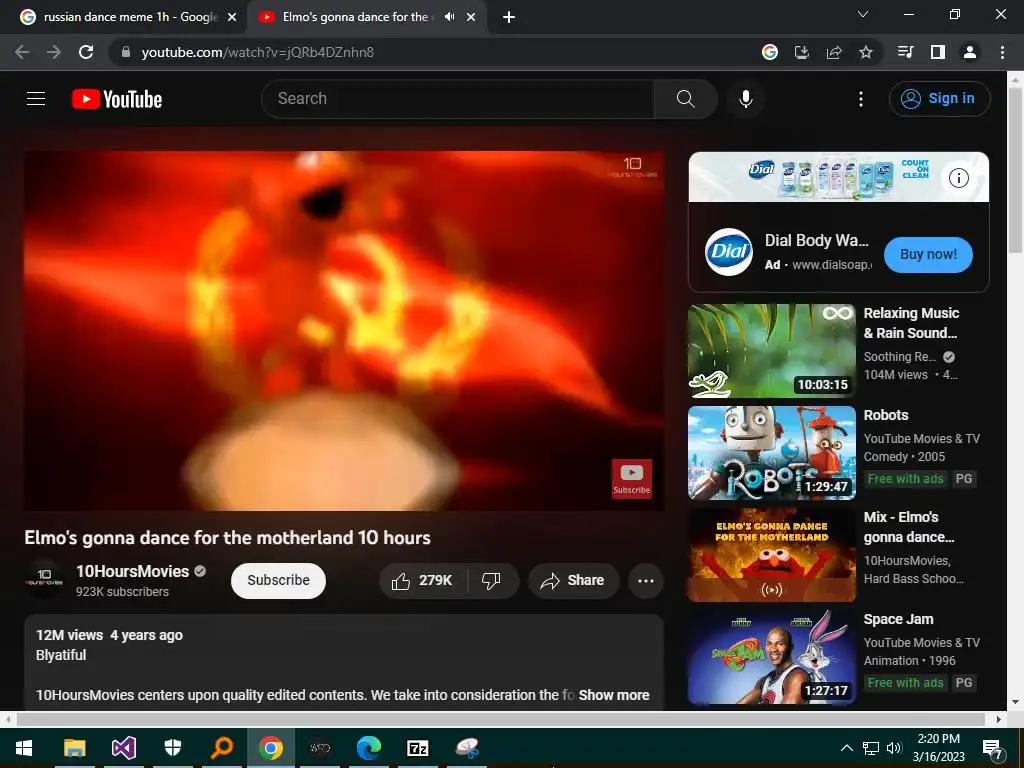Focus the browser address bar URL
The image size is (1024, 768).
coord(257,52)
